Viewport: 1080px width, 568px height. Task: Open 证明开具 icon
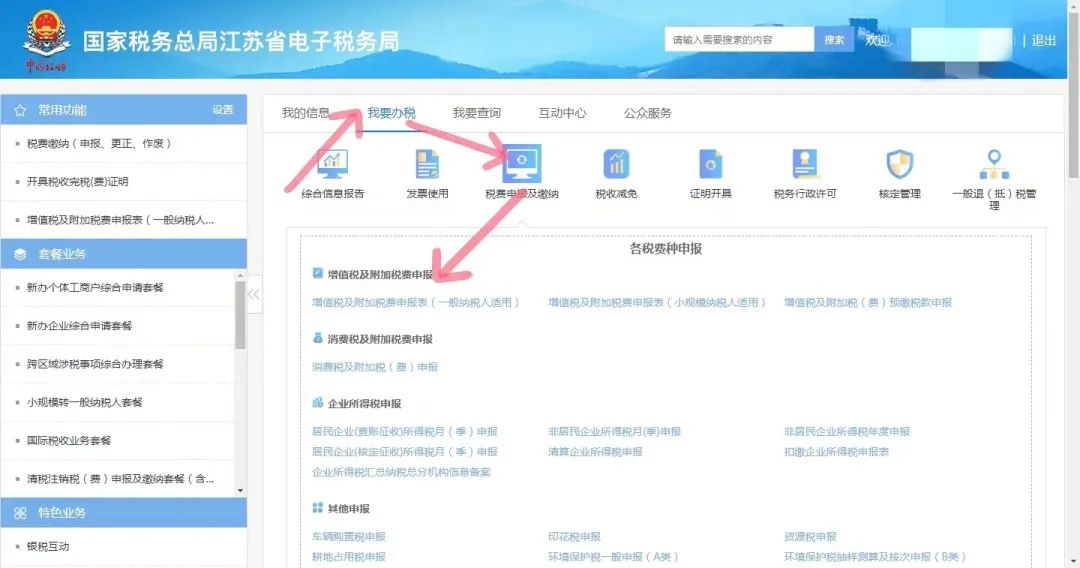(x=710, y=165)
